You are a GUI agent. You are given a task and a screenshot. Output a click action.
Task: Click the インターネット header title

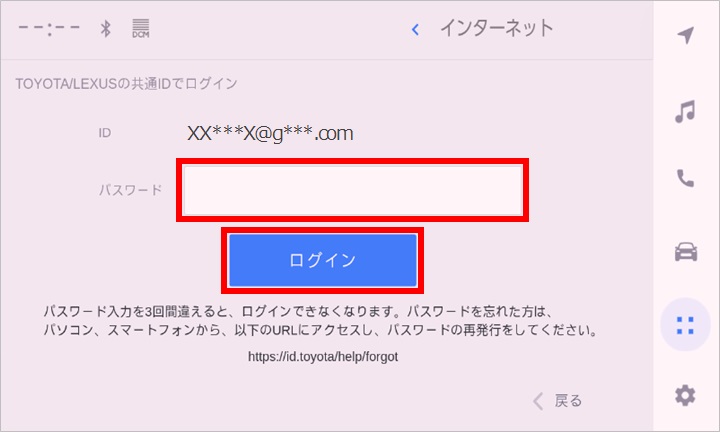pos(497,28)
